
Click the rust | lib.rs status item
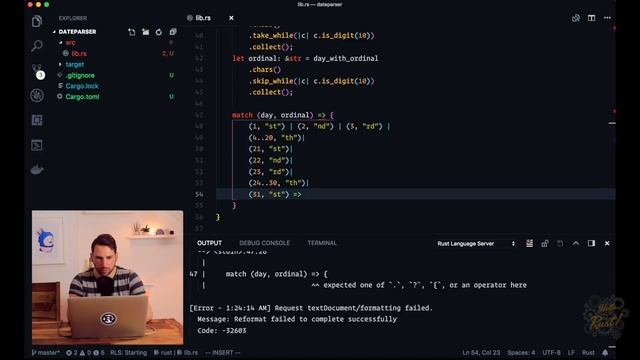(176, 352)
